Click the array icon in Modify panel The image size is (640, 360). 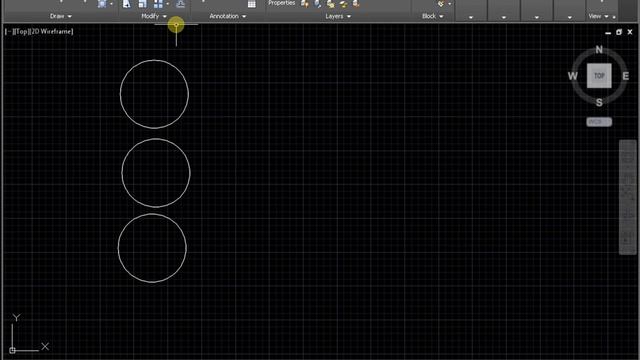point(158,4)
